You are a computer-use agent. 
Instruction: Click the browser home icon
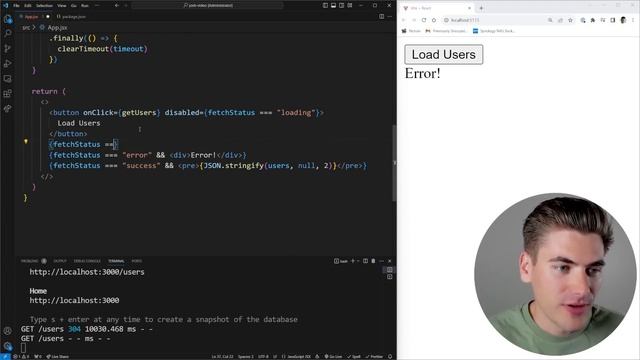click(433, 20)
